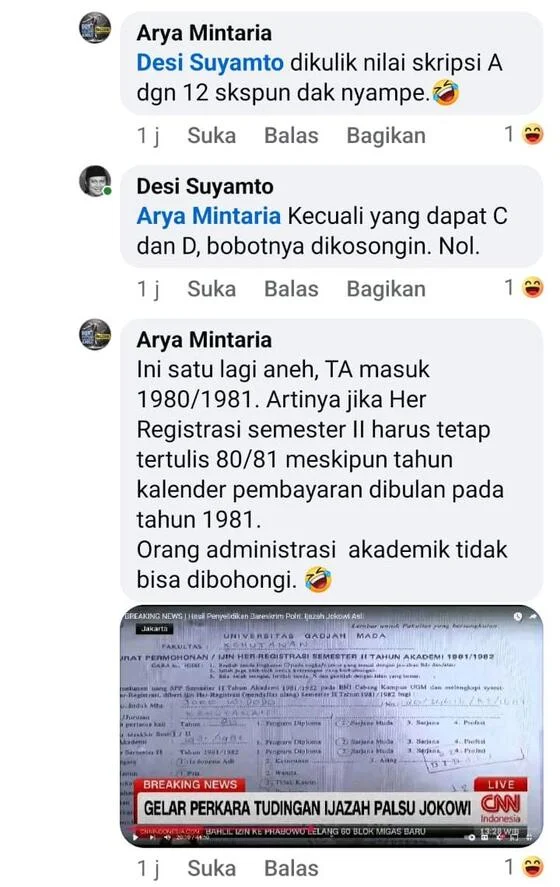Image resolution: width=560 pixels, height=887 pixels.
Task: Click Balas under first Arya Mintaria comment
Action: [x=291, y=136]
